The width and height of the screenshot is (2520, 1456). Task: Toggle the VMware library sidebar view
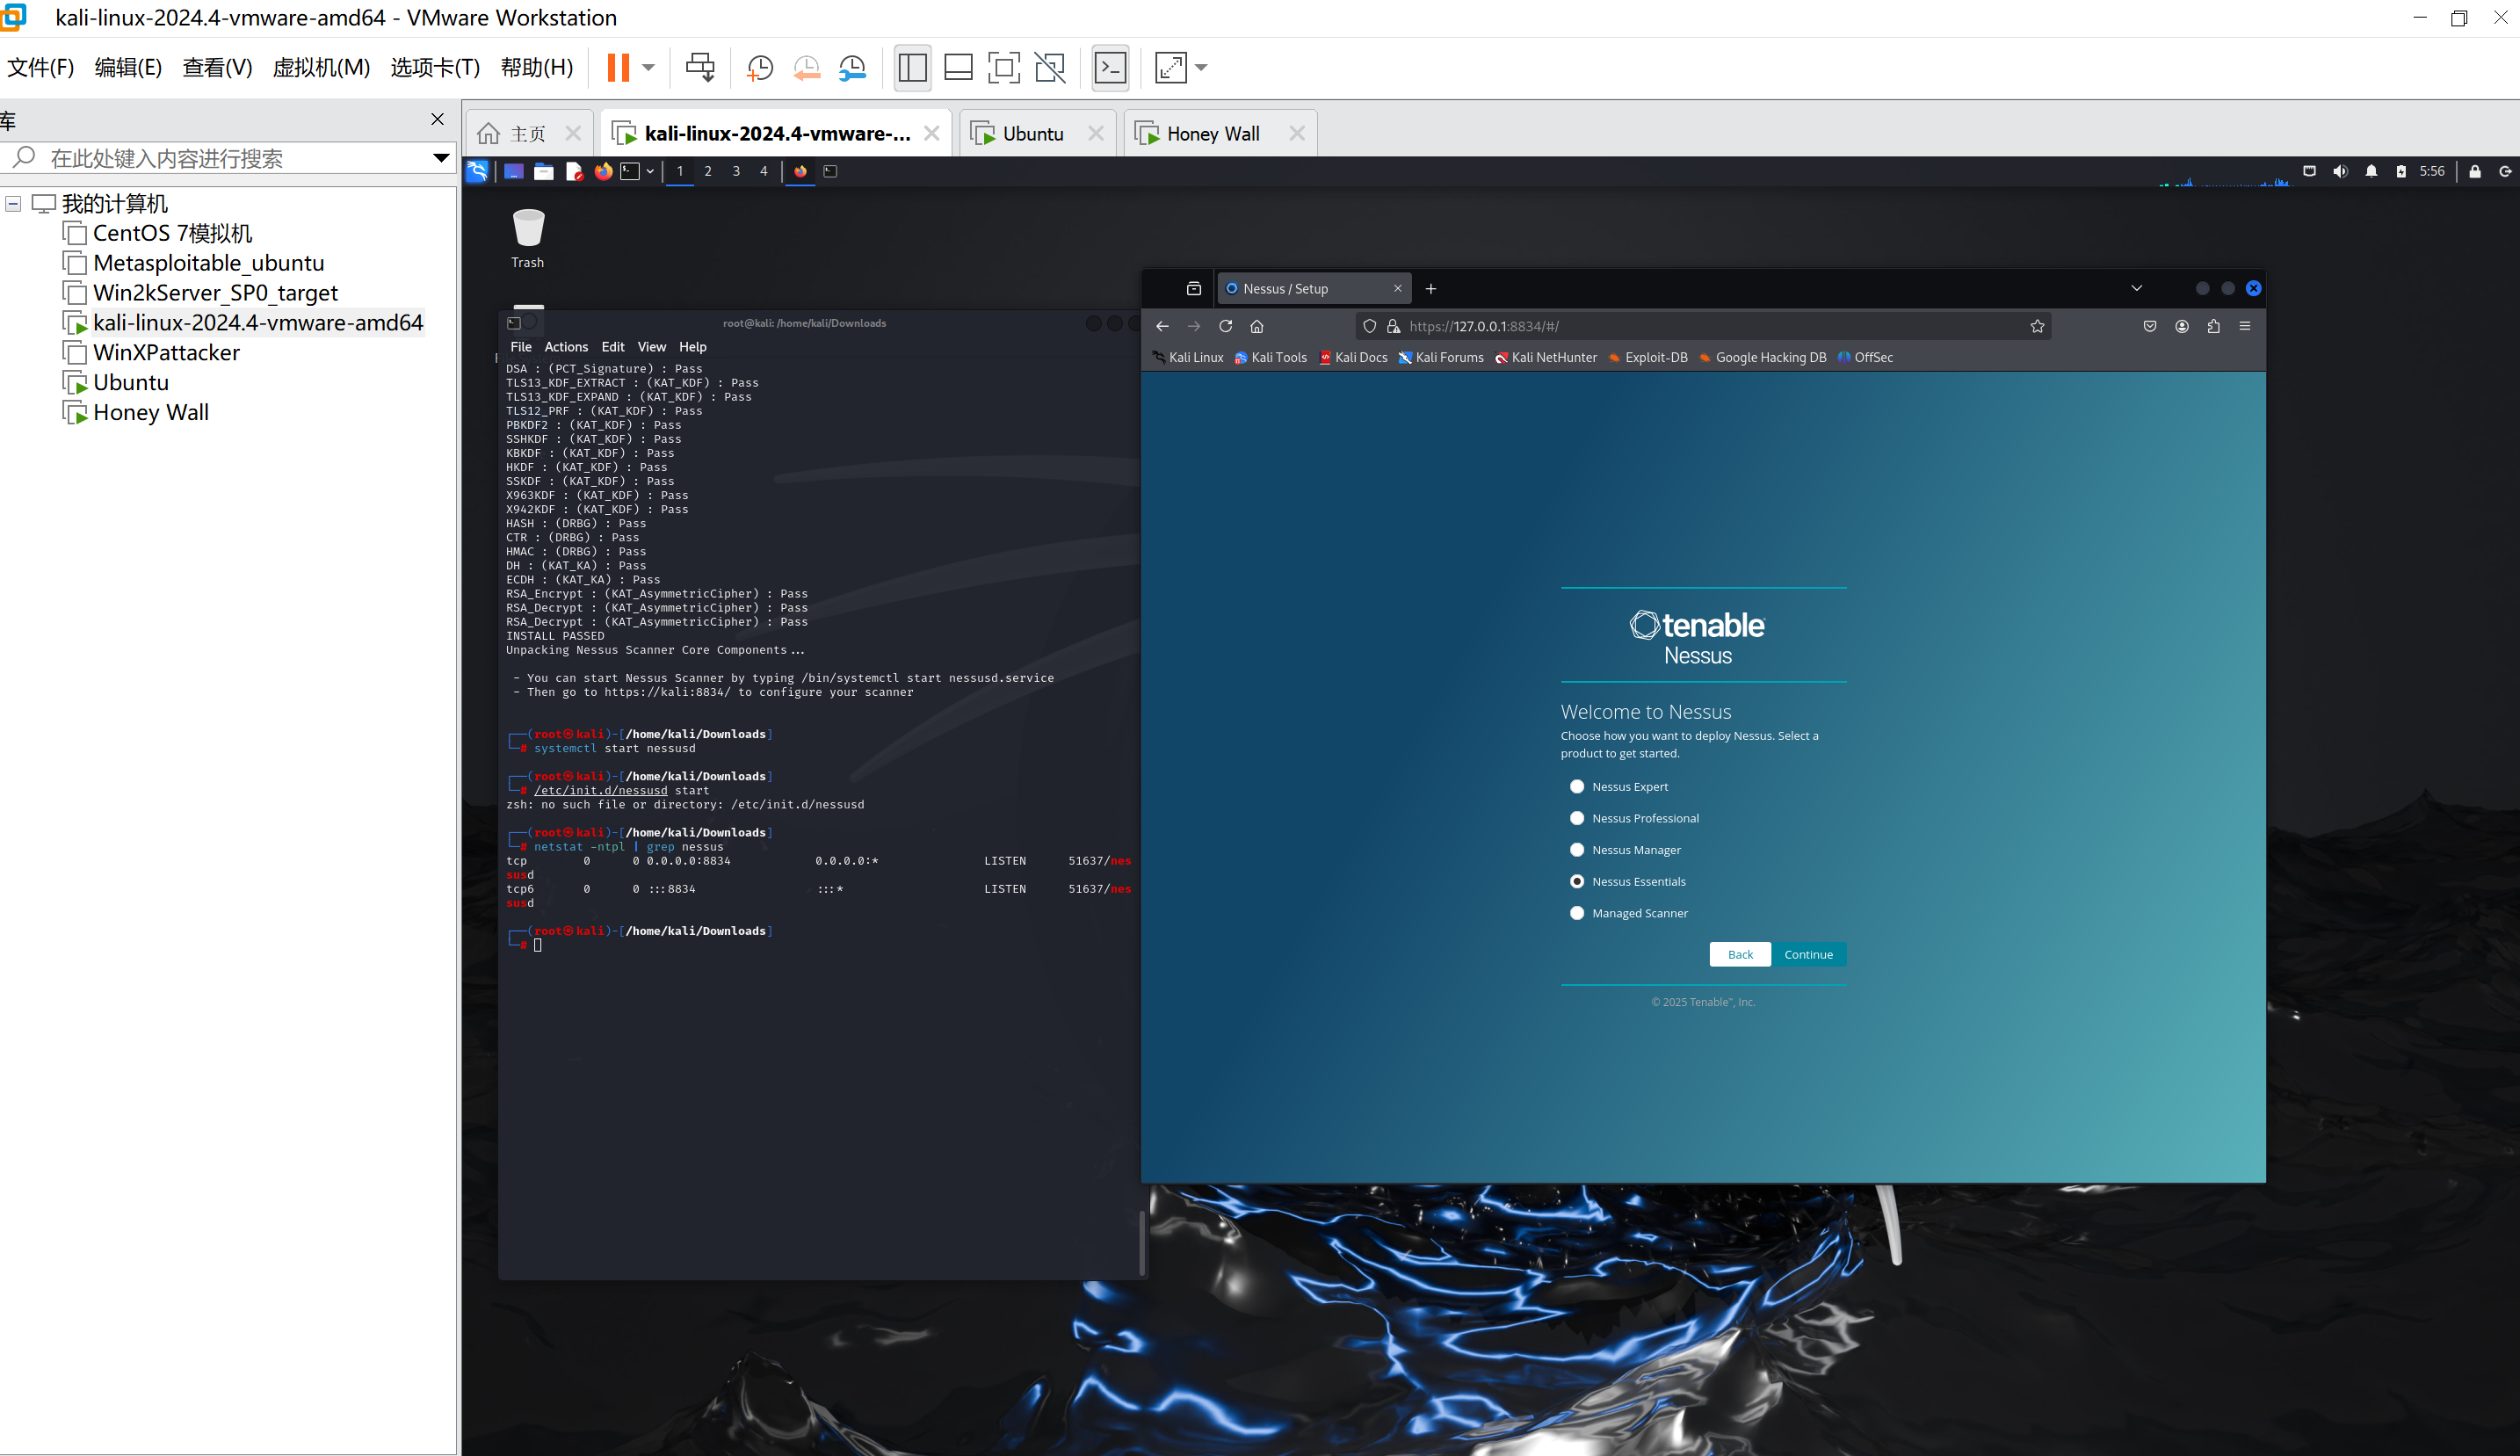pyautogui.click(x=912, y=67)
